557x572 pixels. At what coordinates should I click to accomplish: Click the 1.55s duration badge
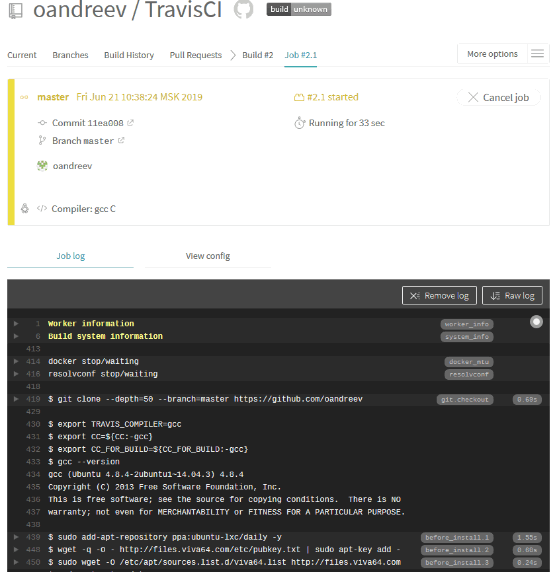click(x=527, y=537)
